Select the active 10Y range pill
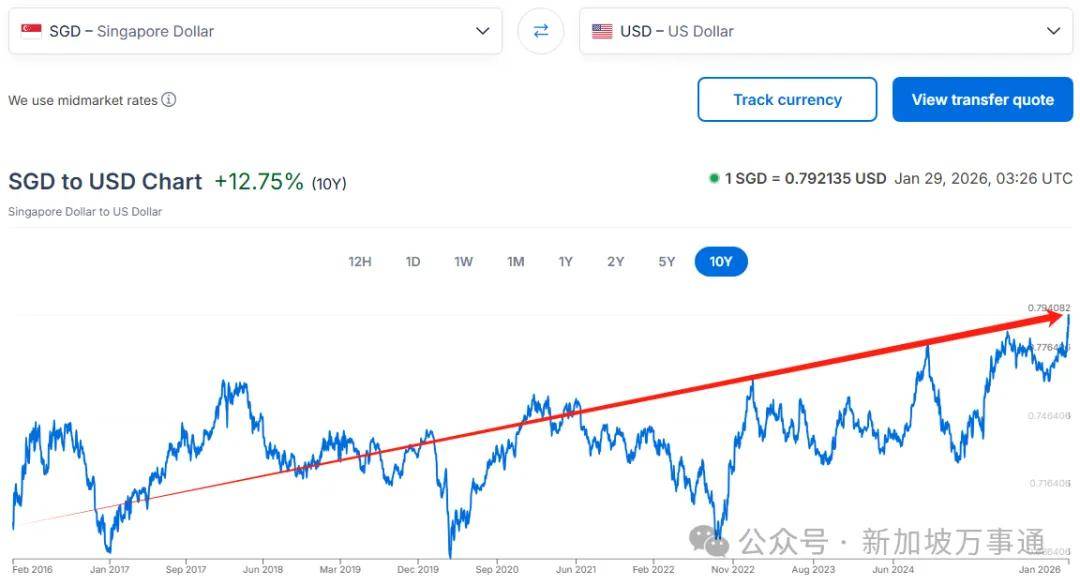This screenshot has height=585, width=1080. tap(721, 262)
